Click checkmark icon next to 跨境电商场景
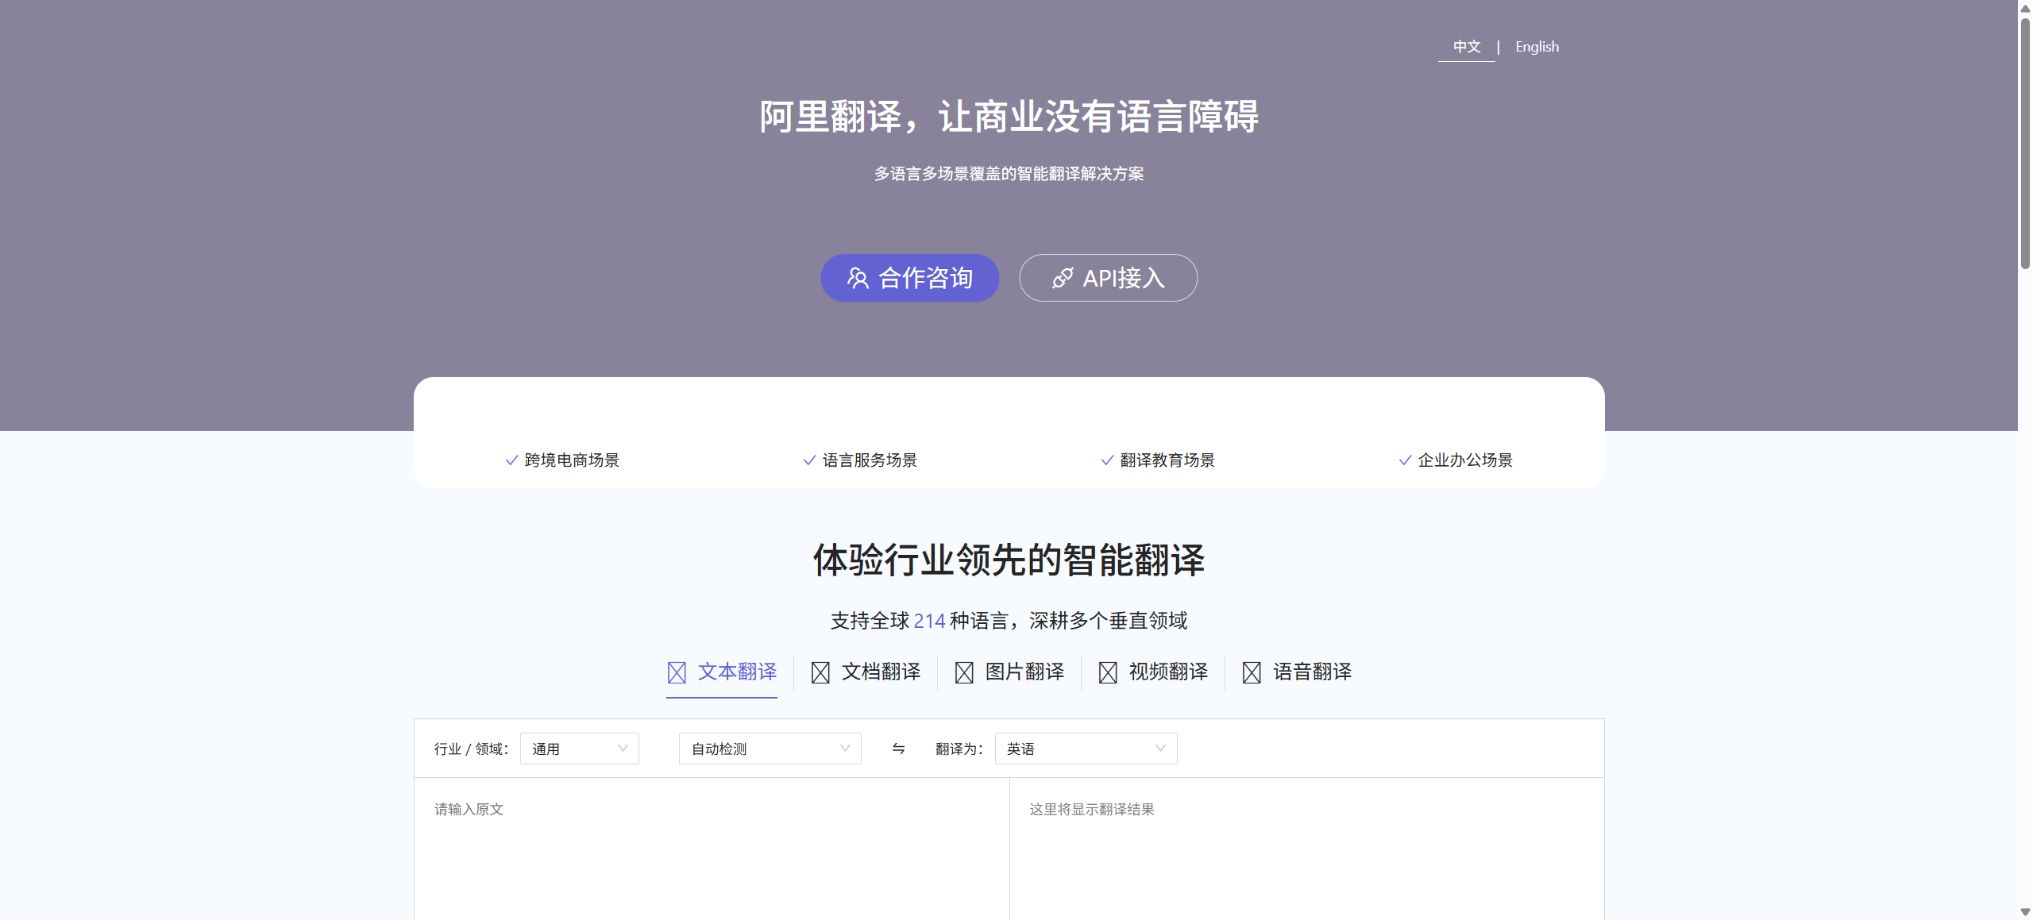The width and height of the screenshot is (2033, 920). tap(512, 460)
